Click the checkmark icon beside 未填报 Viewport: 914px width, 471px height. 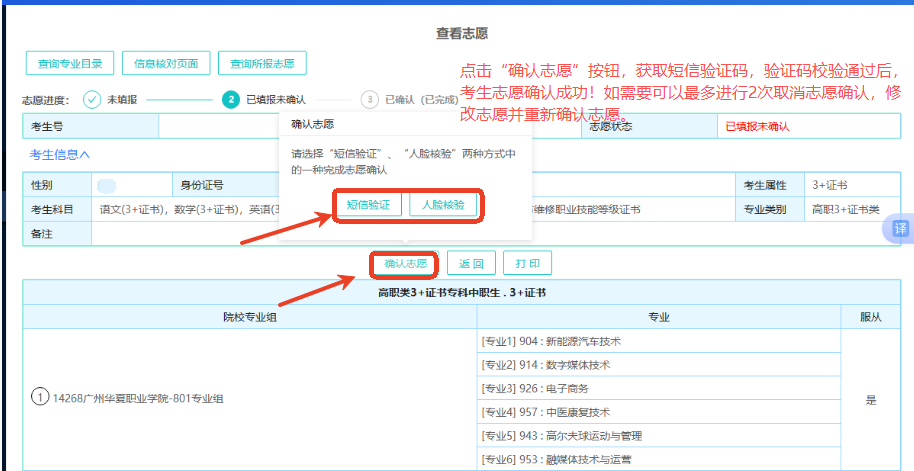(x=92, y=100)
